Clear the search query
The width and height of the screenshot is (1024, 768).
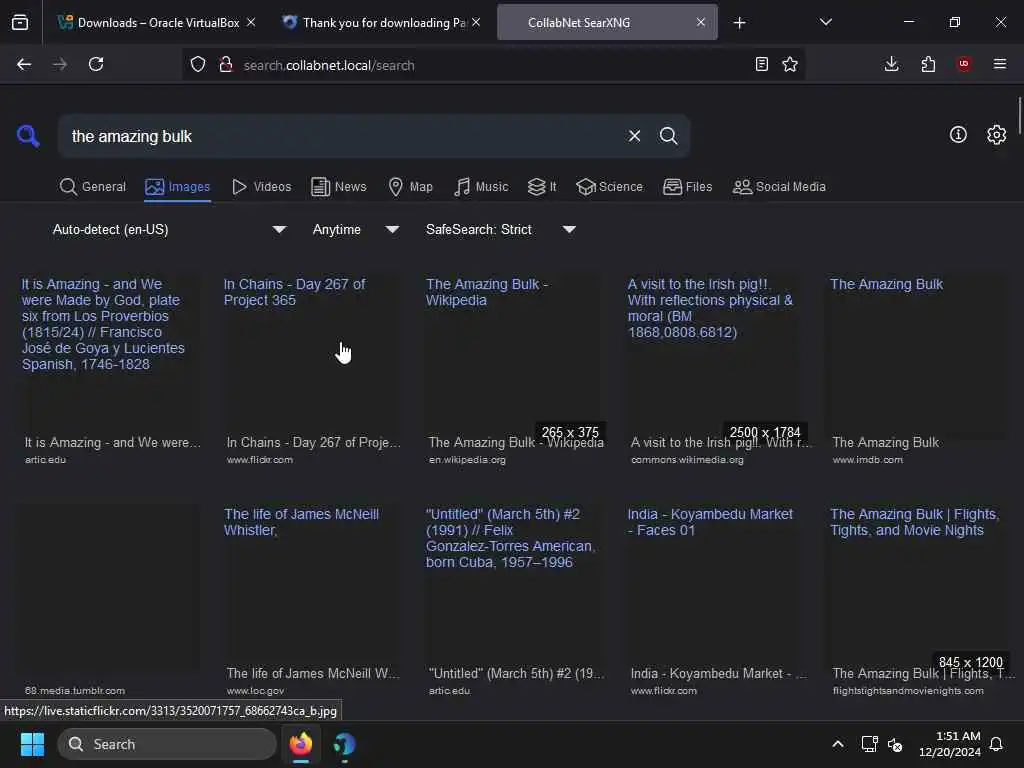coord(634,136)
